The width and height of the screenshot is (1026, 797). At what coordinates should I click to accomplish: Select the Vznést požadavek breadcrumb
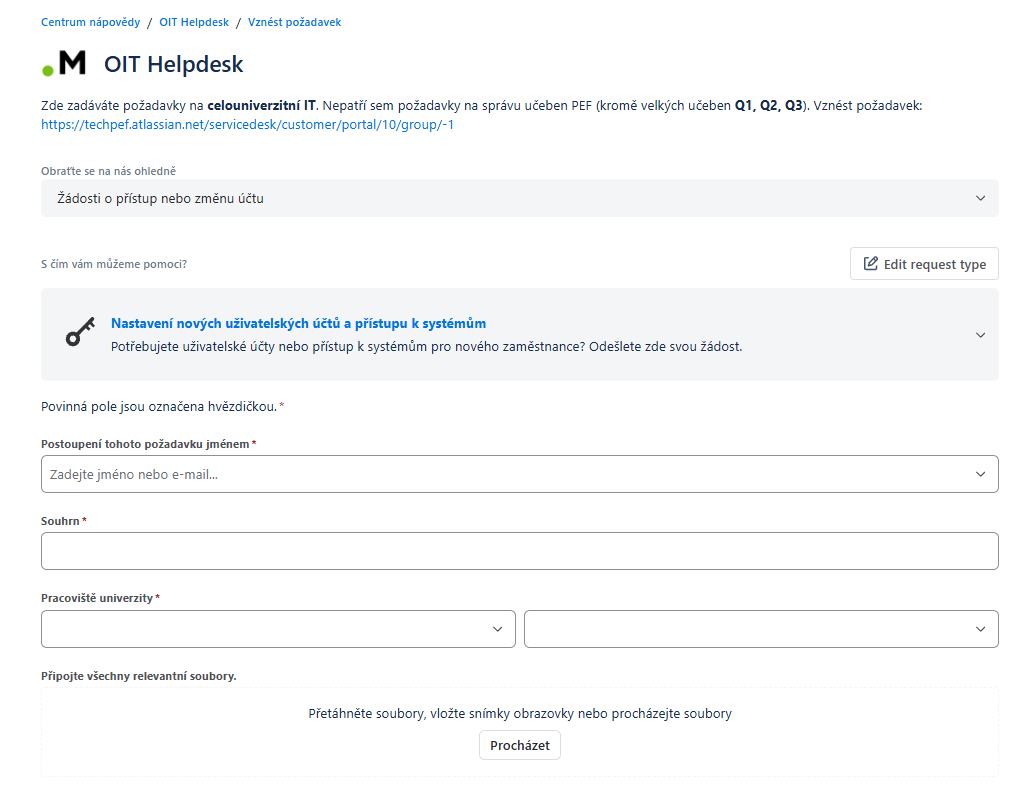tap(294, 22)
